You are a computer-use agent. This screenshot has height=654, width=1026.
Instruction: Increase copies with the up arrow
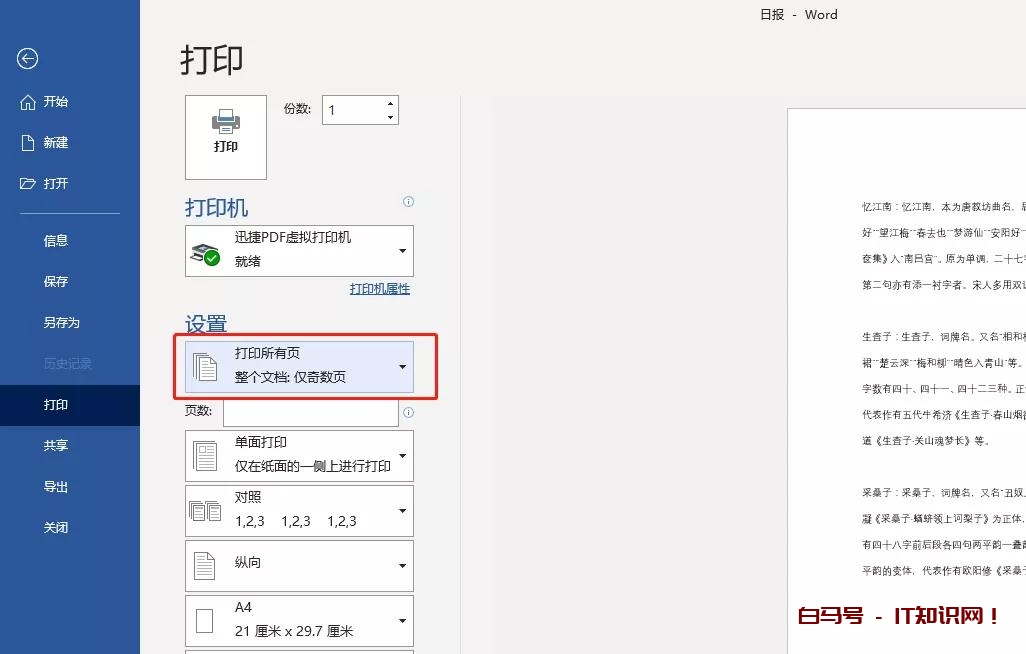[x=390, y=104]
